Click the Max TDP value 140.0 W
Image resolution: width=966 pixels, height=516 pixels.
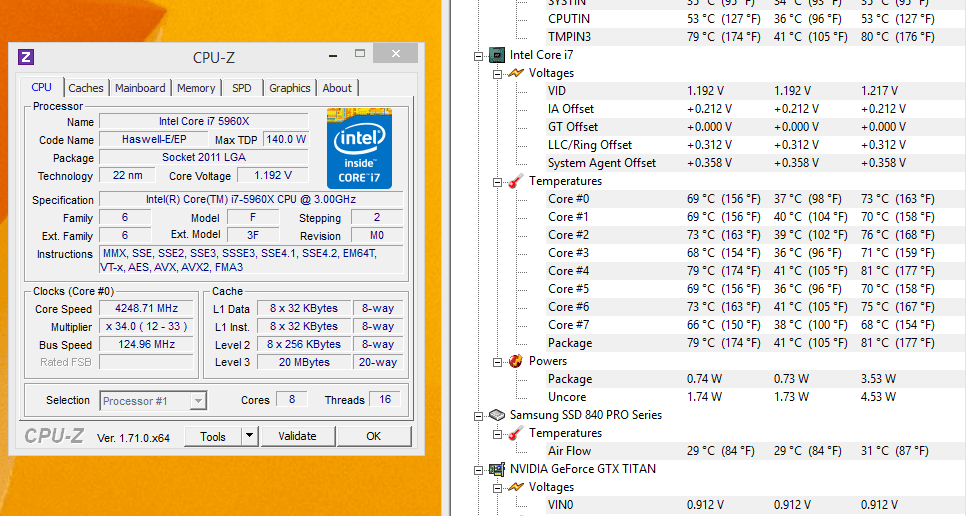(x=286, y=139)
